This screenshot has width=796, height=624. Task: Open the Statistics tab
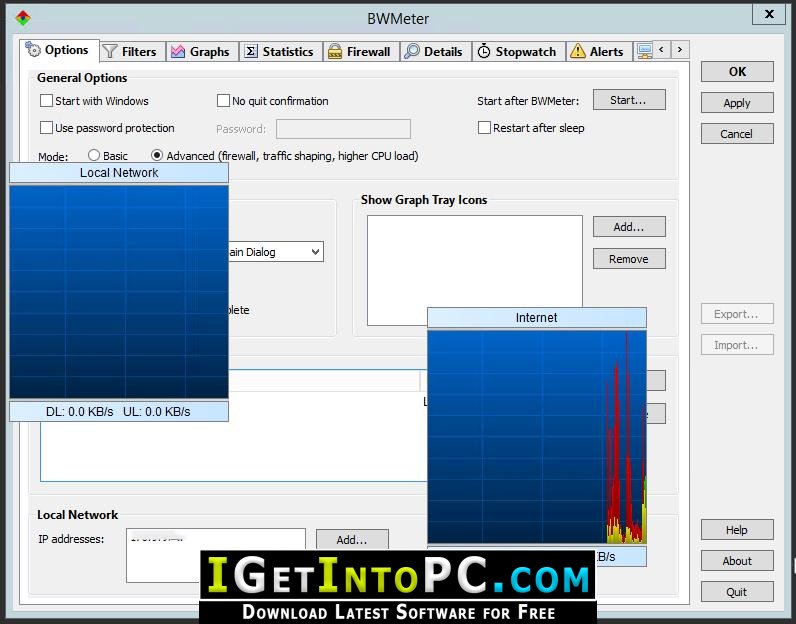pos(281,51)
